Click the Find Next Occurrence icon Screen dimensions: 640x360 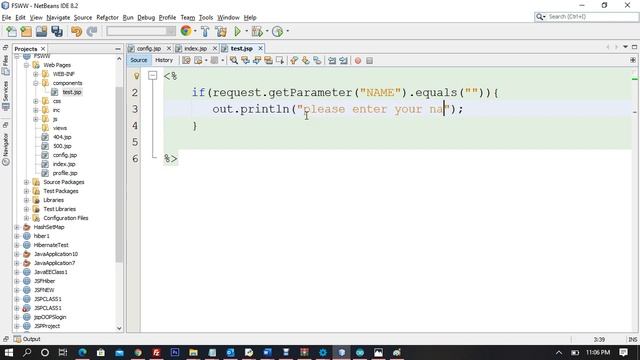257,60
